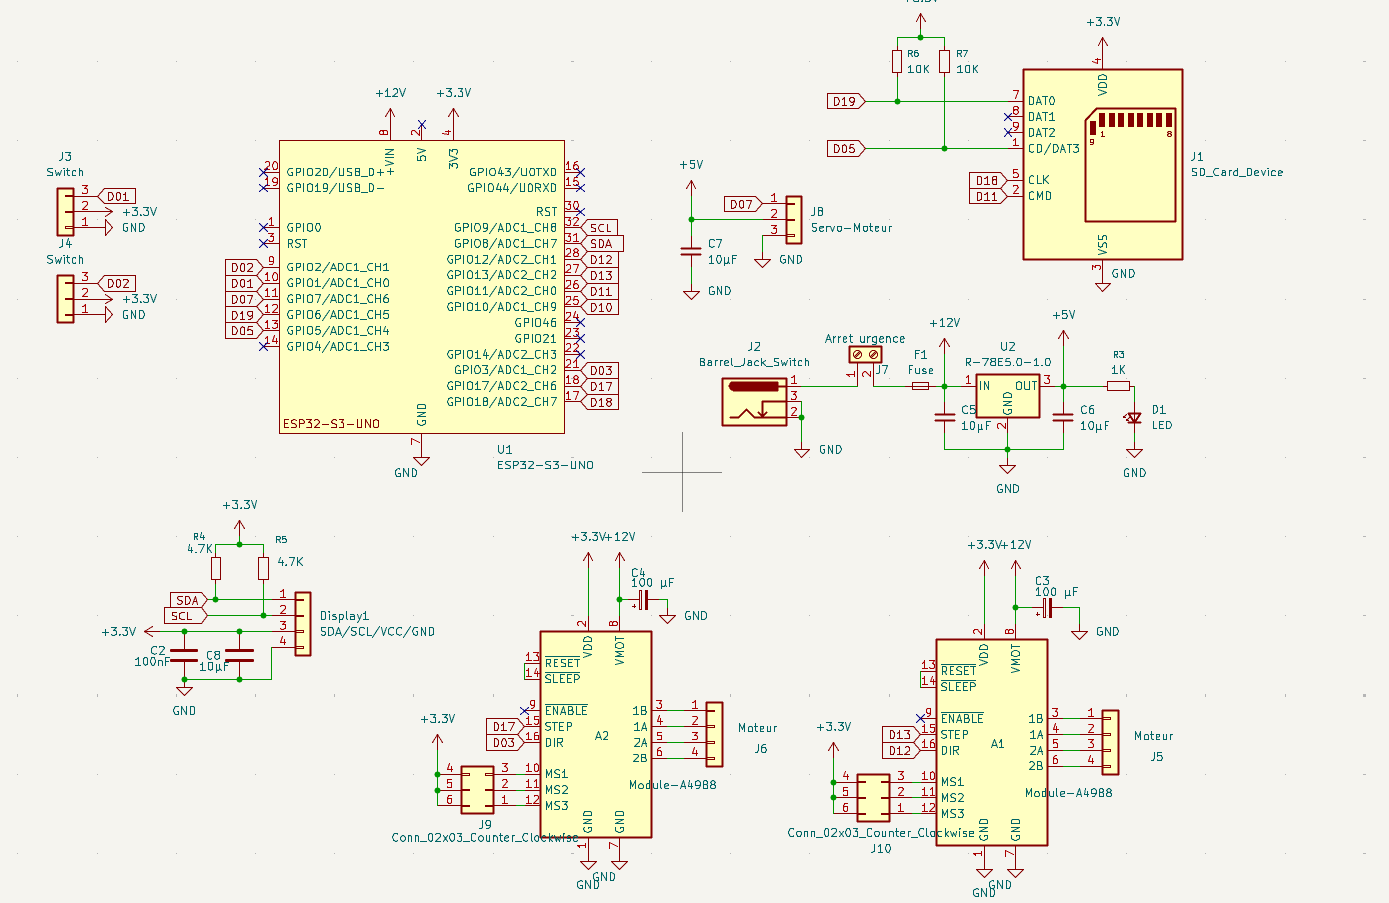Click the D07 label at servo connector J8
The width and height of the screenshot is (1389, 903).
tap(744, 204)
